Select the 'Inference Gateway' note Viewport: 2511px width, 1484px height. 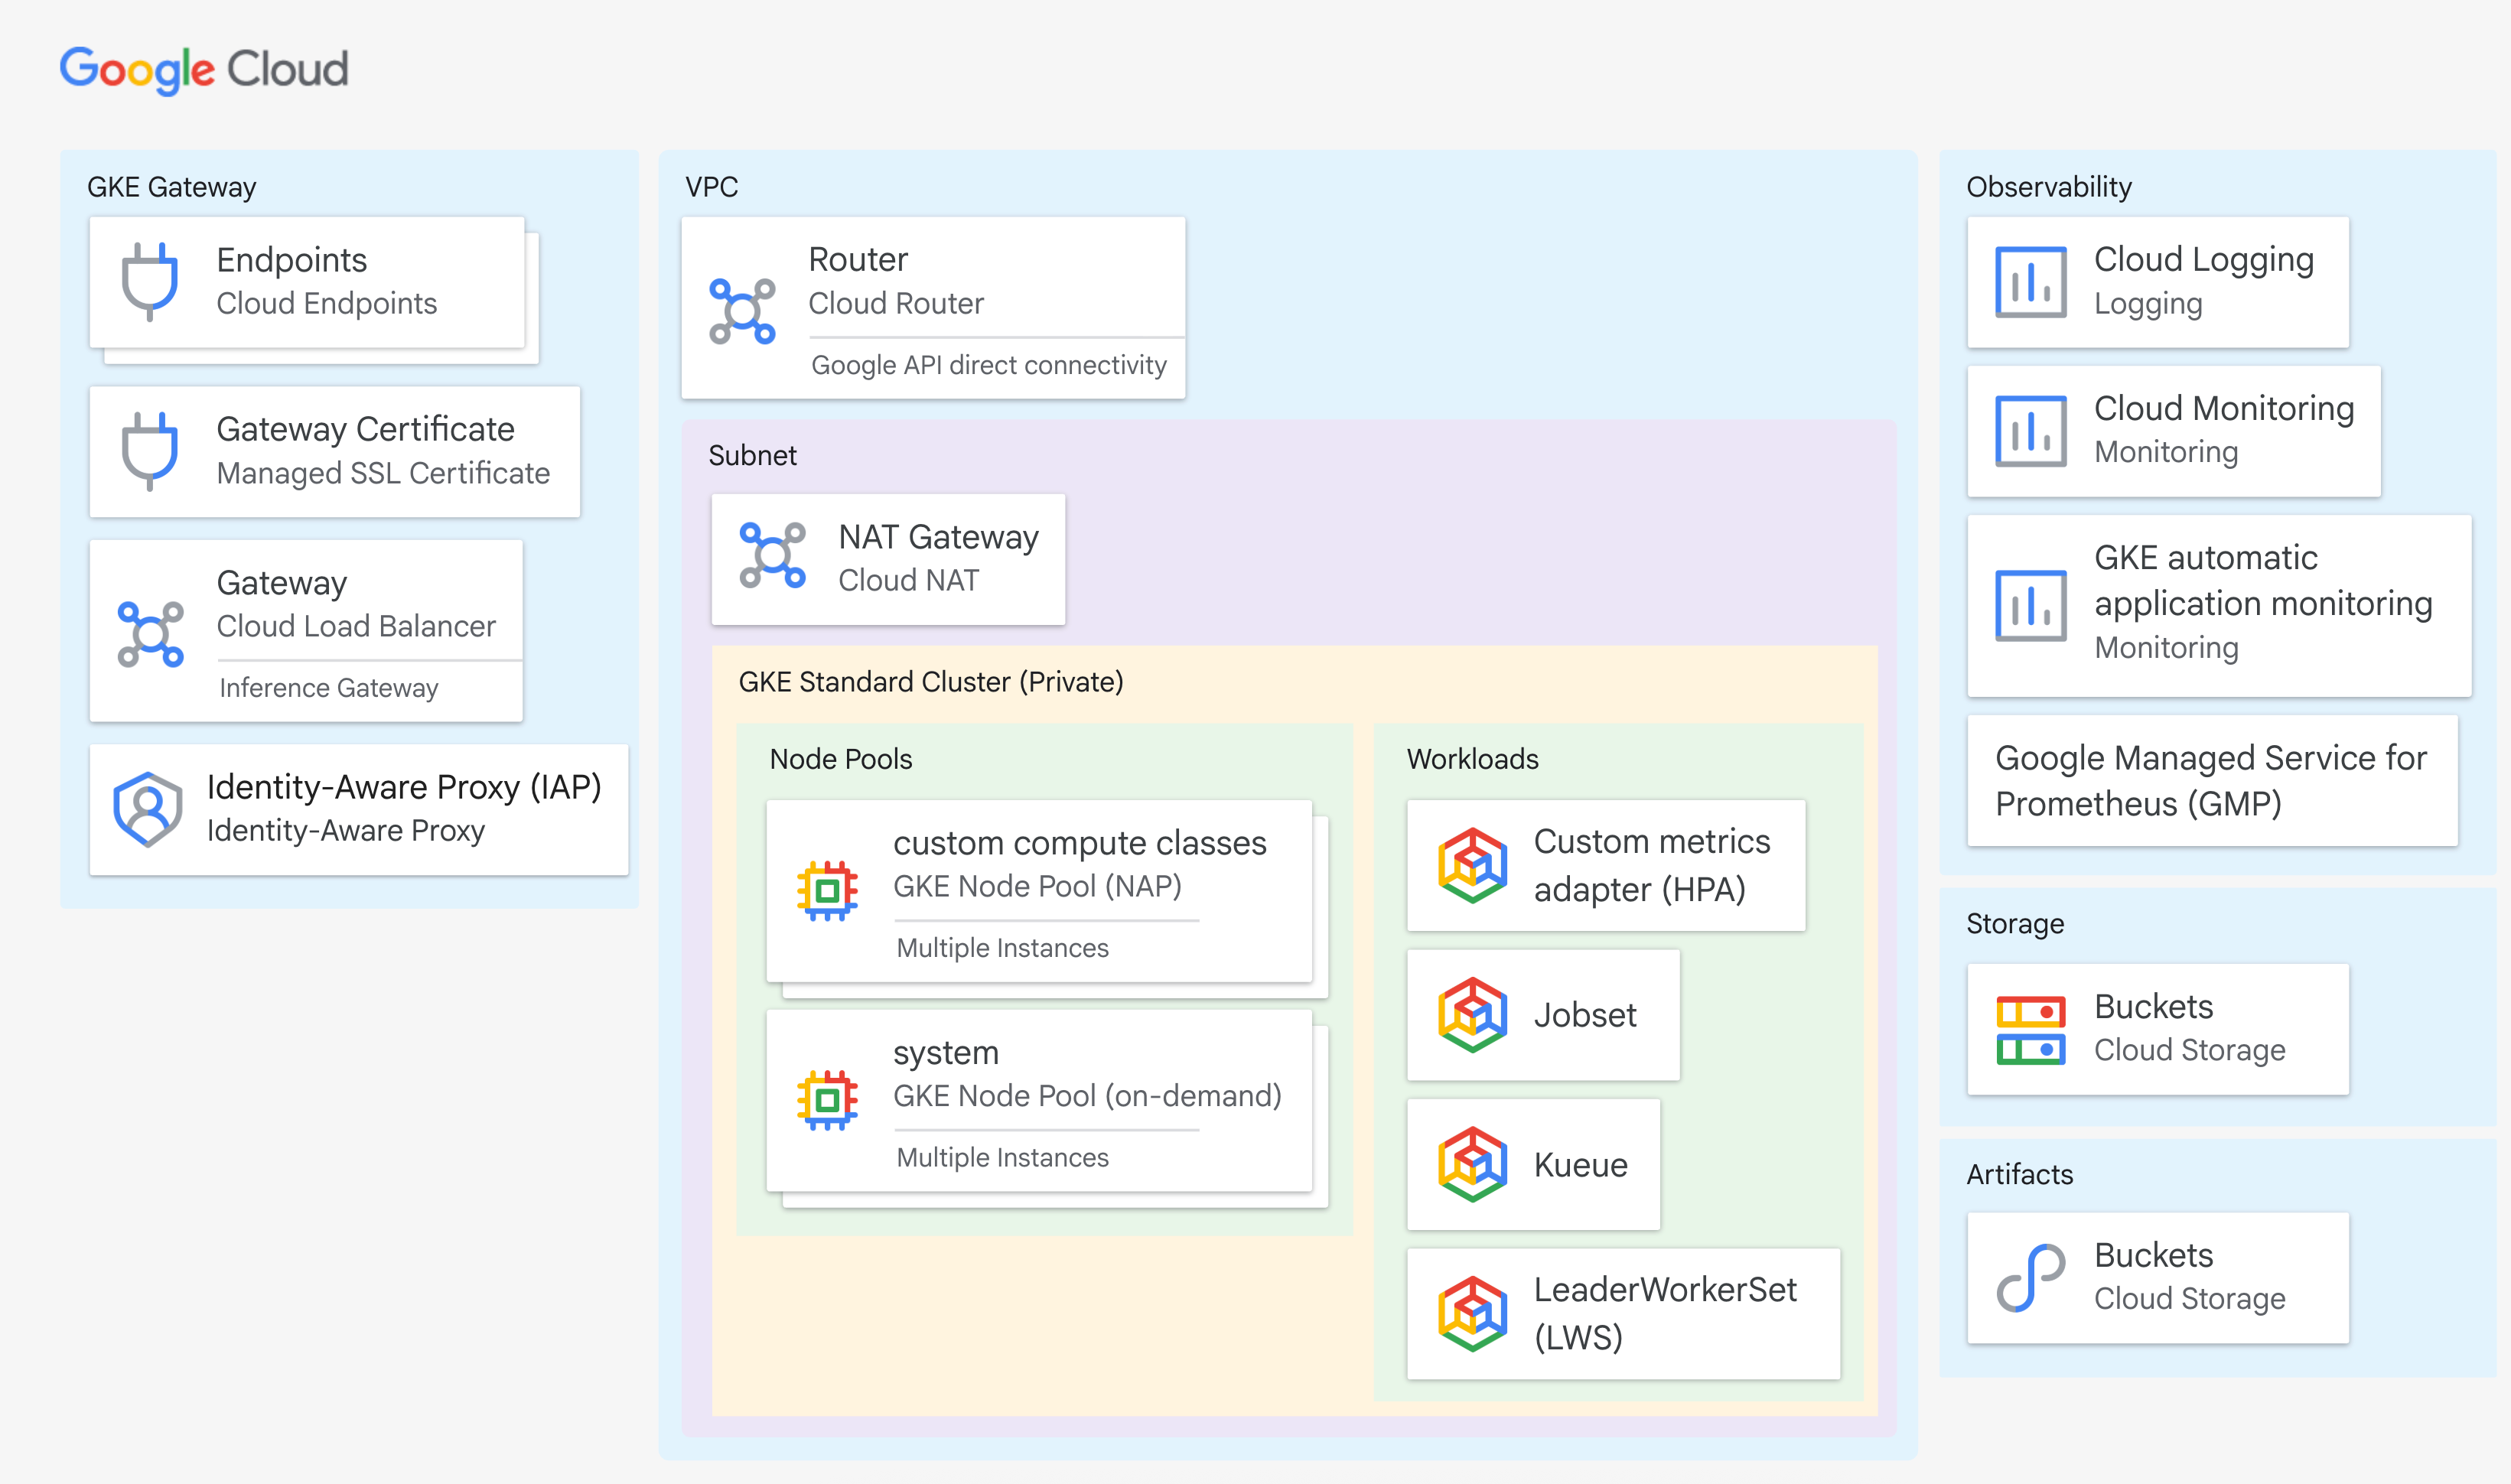(329, 688)
